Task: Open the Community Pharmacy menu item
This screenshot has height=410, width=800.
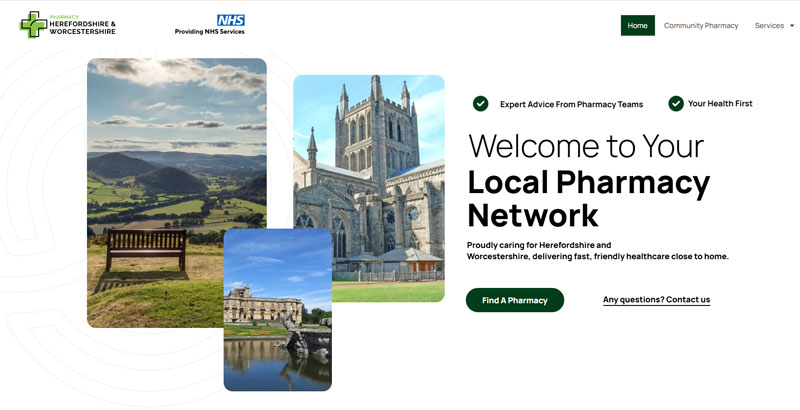Action: 701,25
